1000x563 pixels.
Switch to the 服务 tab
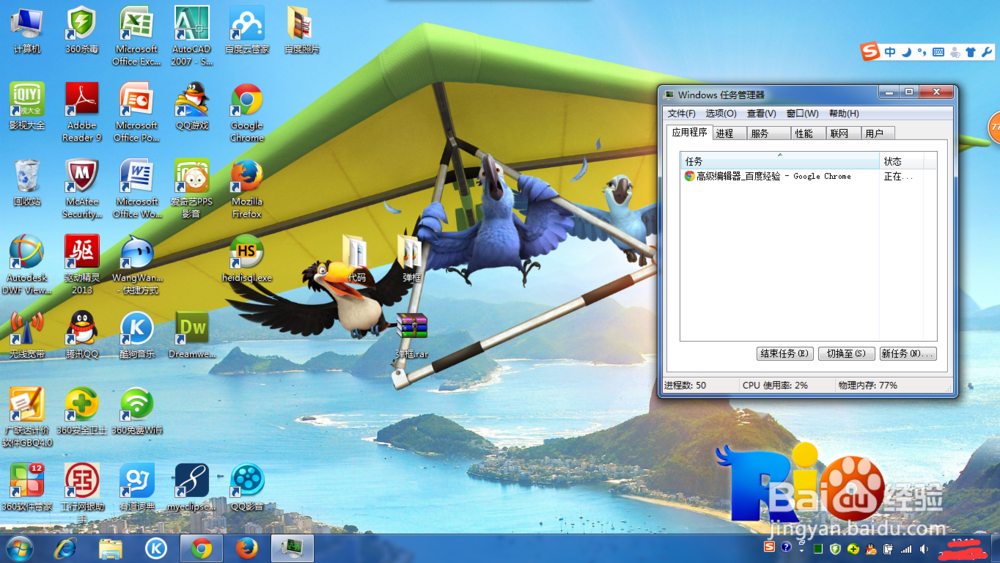[768, 133]
